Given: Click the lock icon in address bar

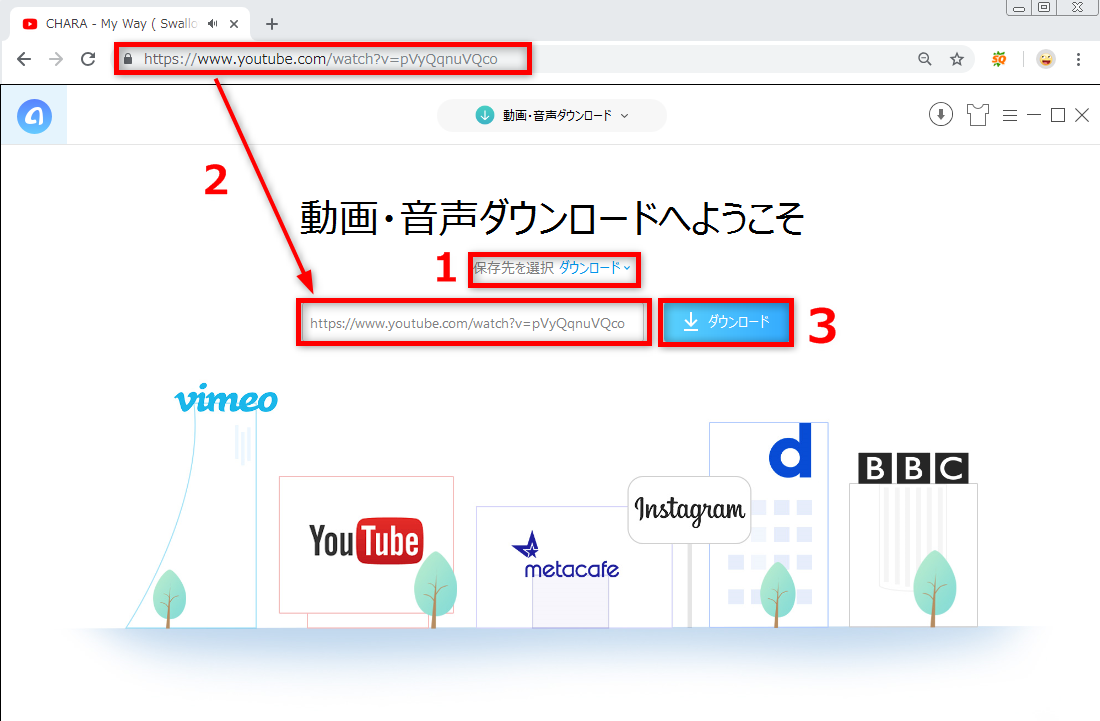Looking at the screenshot, I should tap(128, 59).
